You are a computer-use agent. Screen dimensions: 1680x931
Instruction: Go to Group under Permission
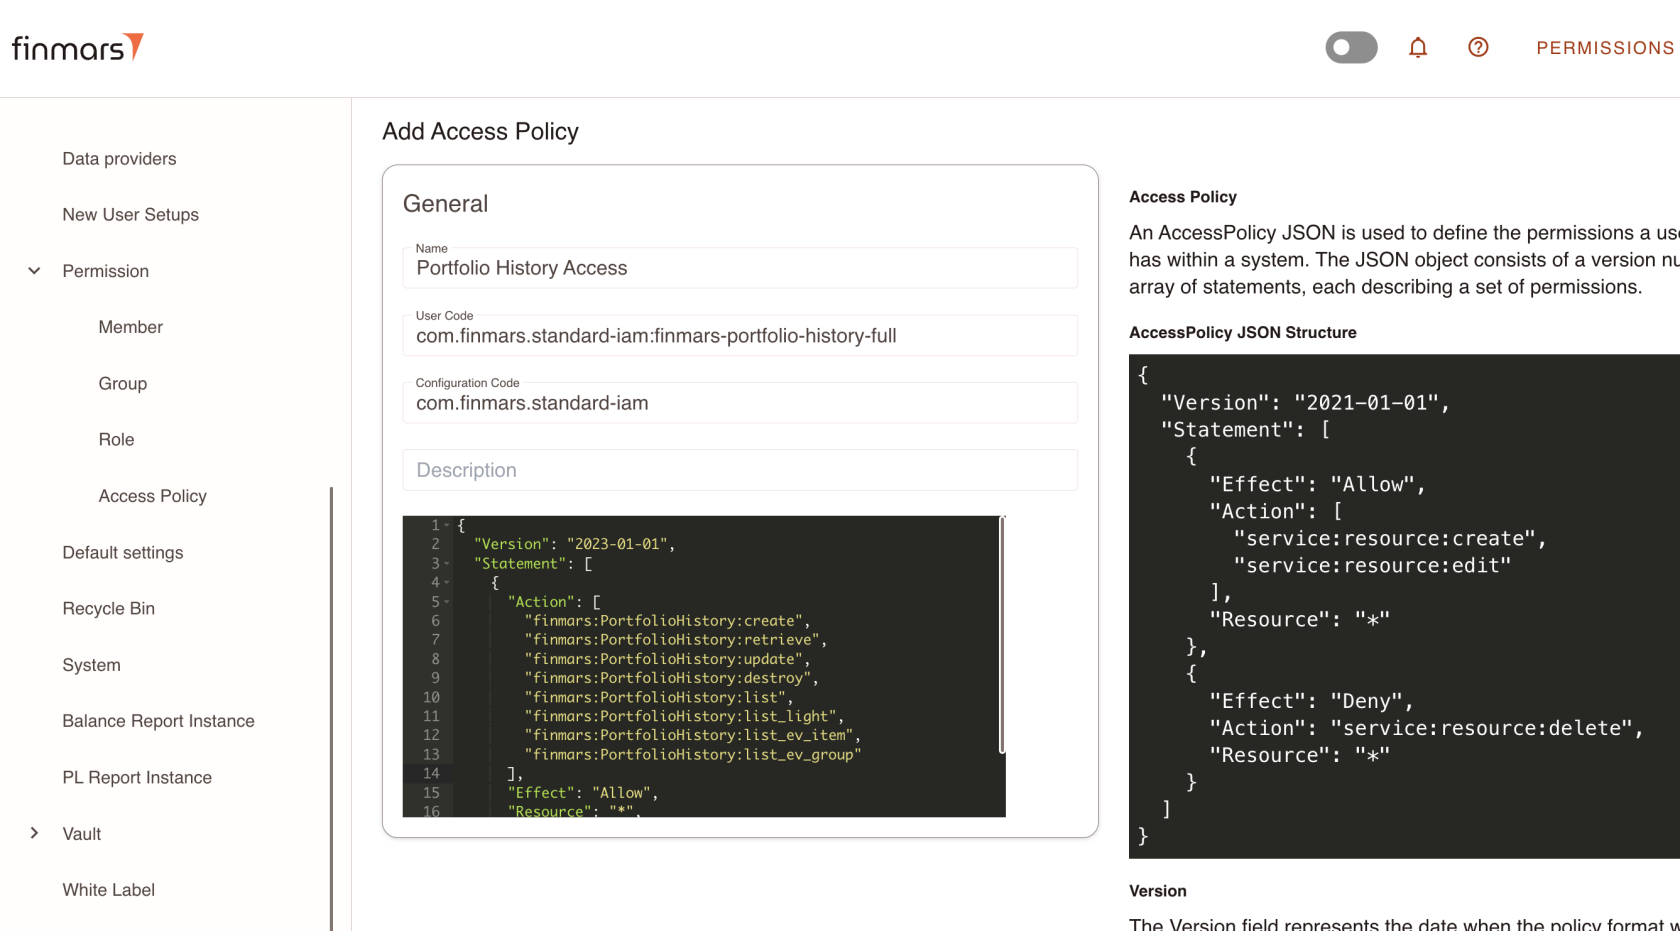coord(122,384)
